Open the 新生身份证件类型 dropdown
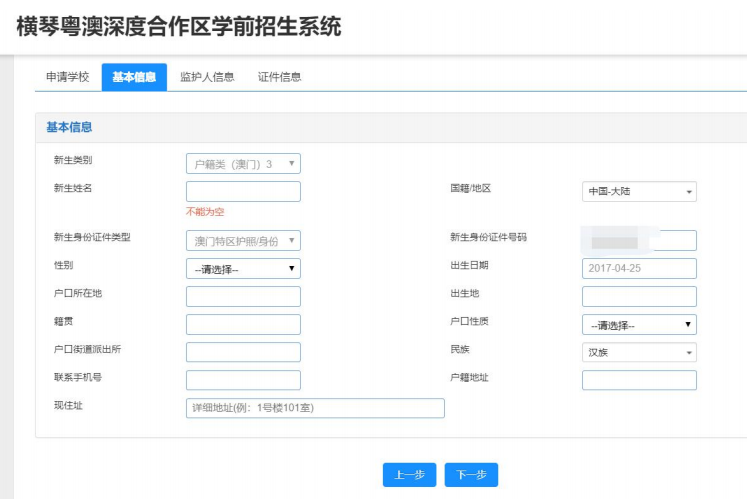 (243, 240)
